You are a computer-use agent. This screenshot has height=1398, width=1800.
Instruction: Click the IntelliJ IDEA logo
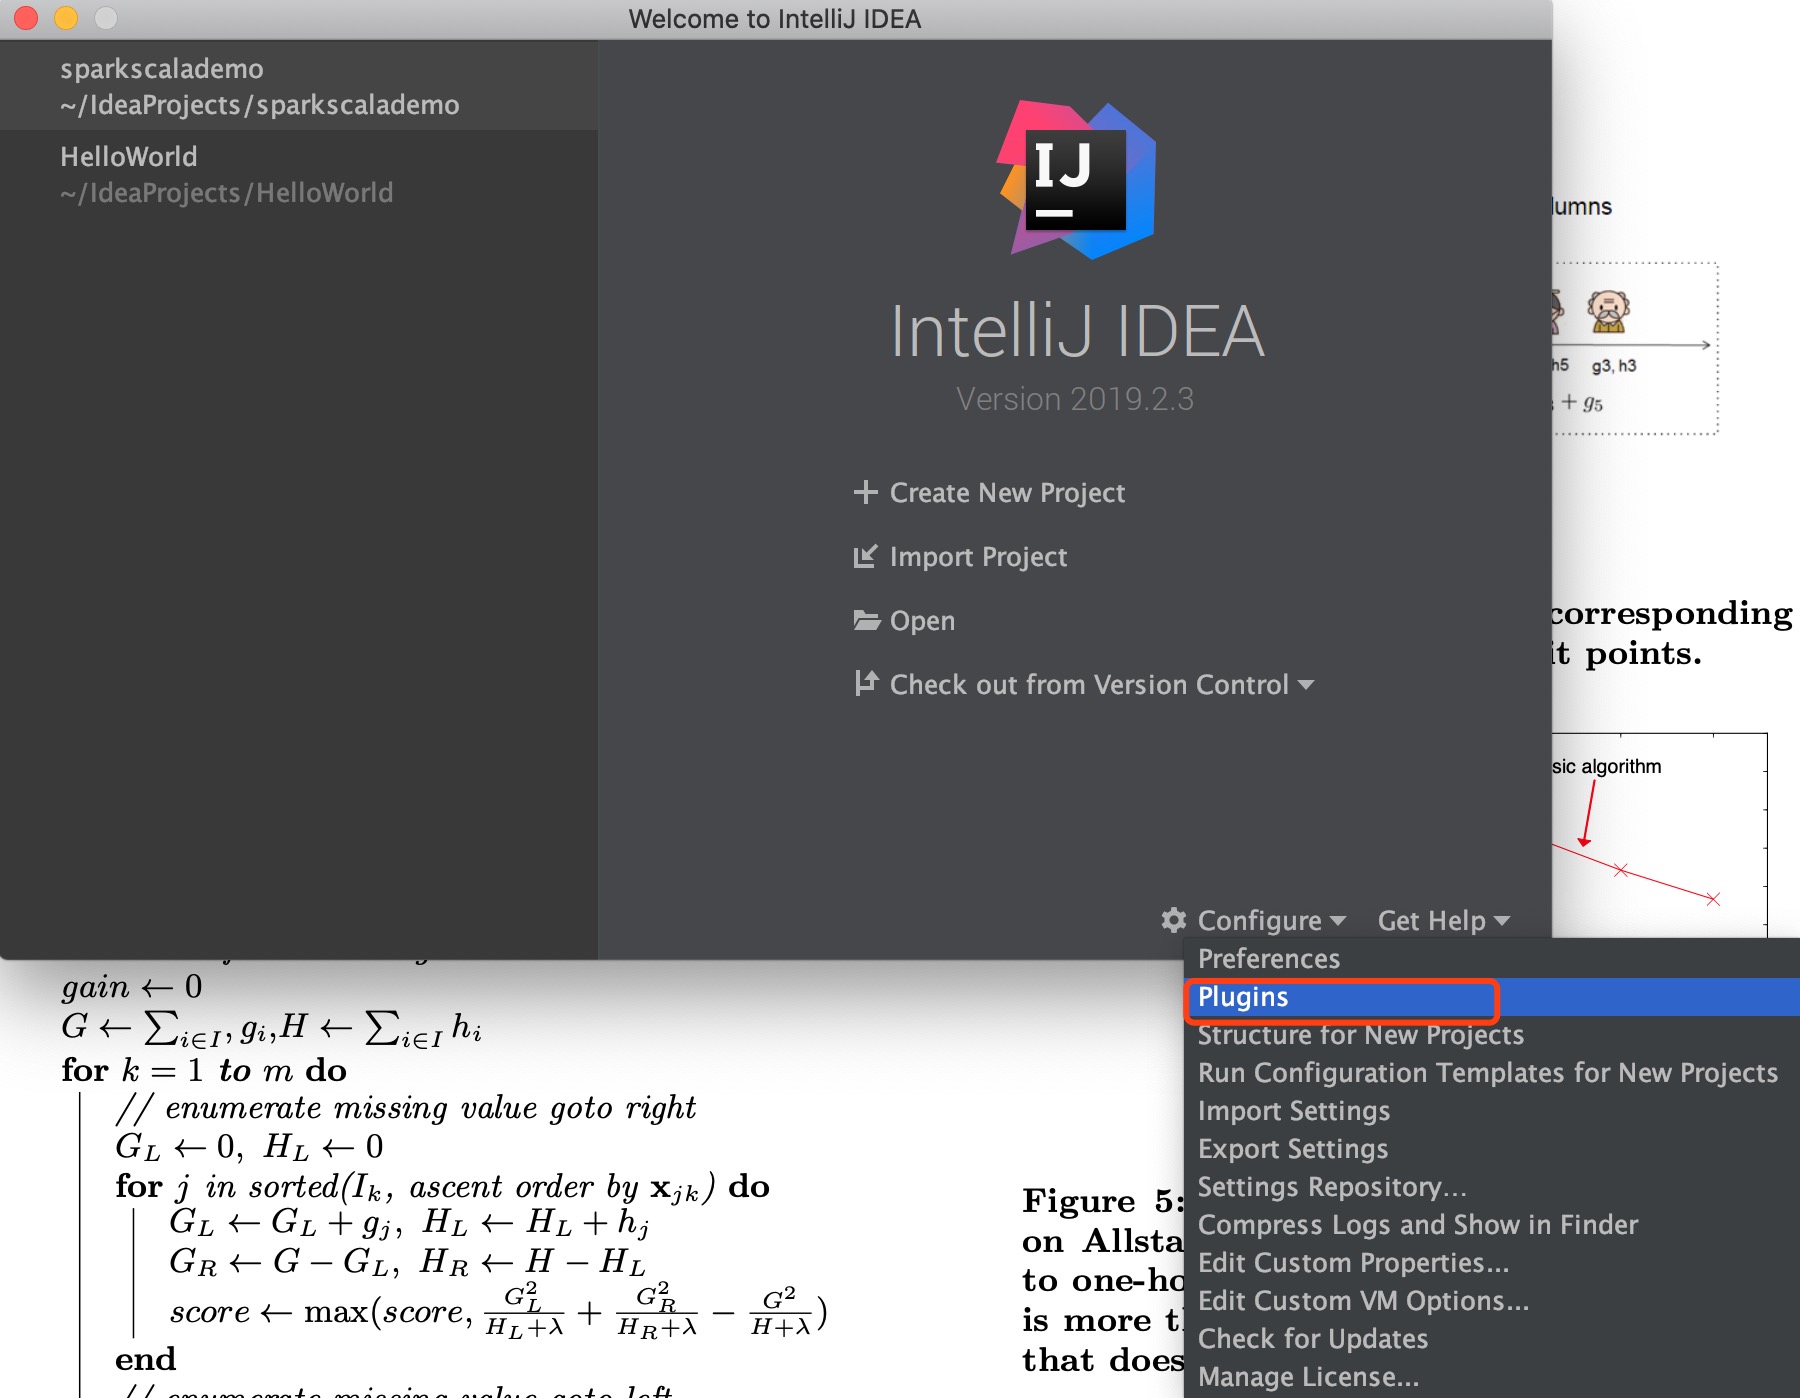[1076, 180]
